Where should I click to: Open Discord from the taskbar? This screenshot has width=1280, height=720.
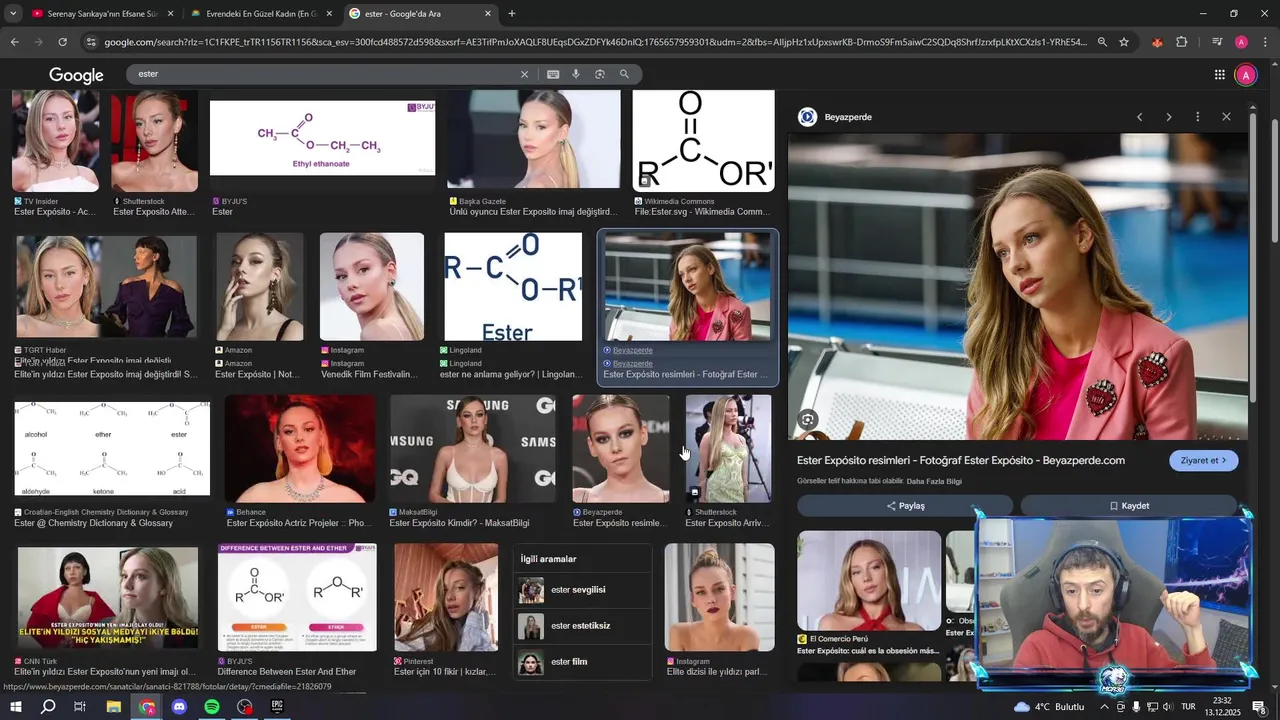point(179,707)
